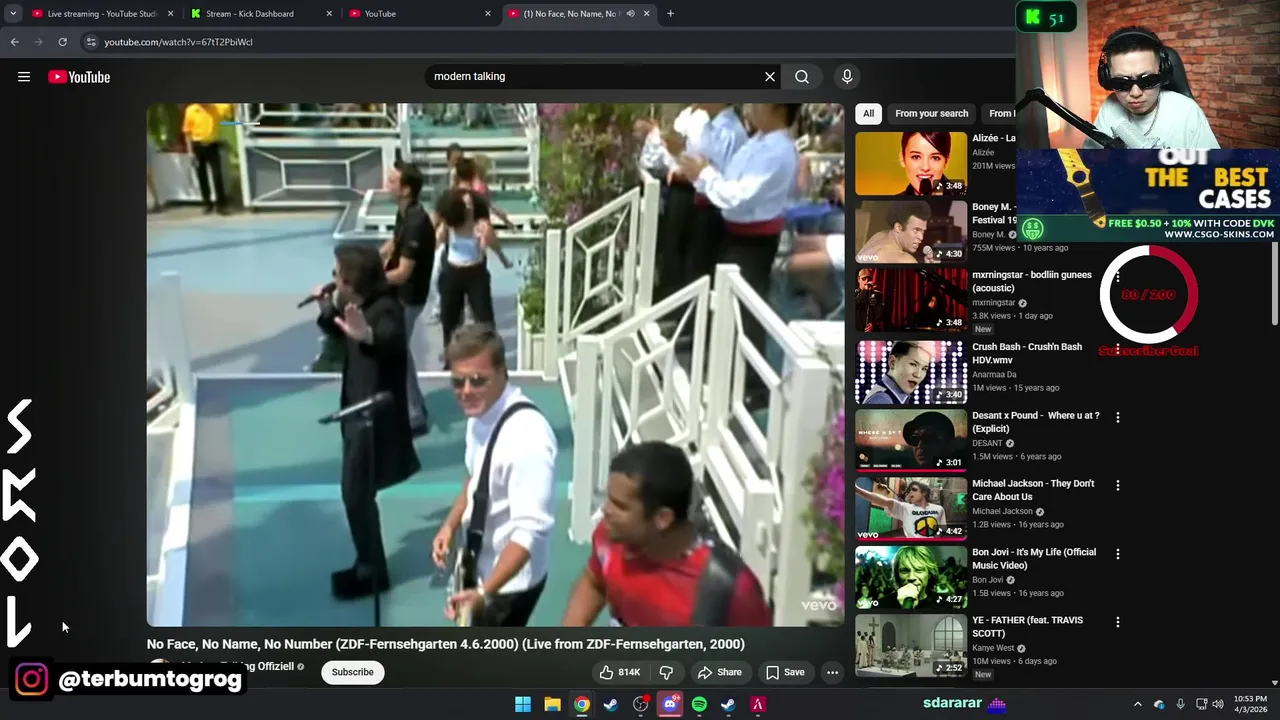The width and height of the screenshot is (1280, 720).
Task: Open Boney M. video thumbnail
Action: coord(911,232)
